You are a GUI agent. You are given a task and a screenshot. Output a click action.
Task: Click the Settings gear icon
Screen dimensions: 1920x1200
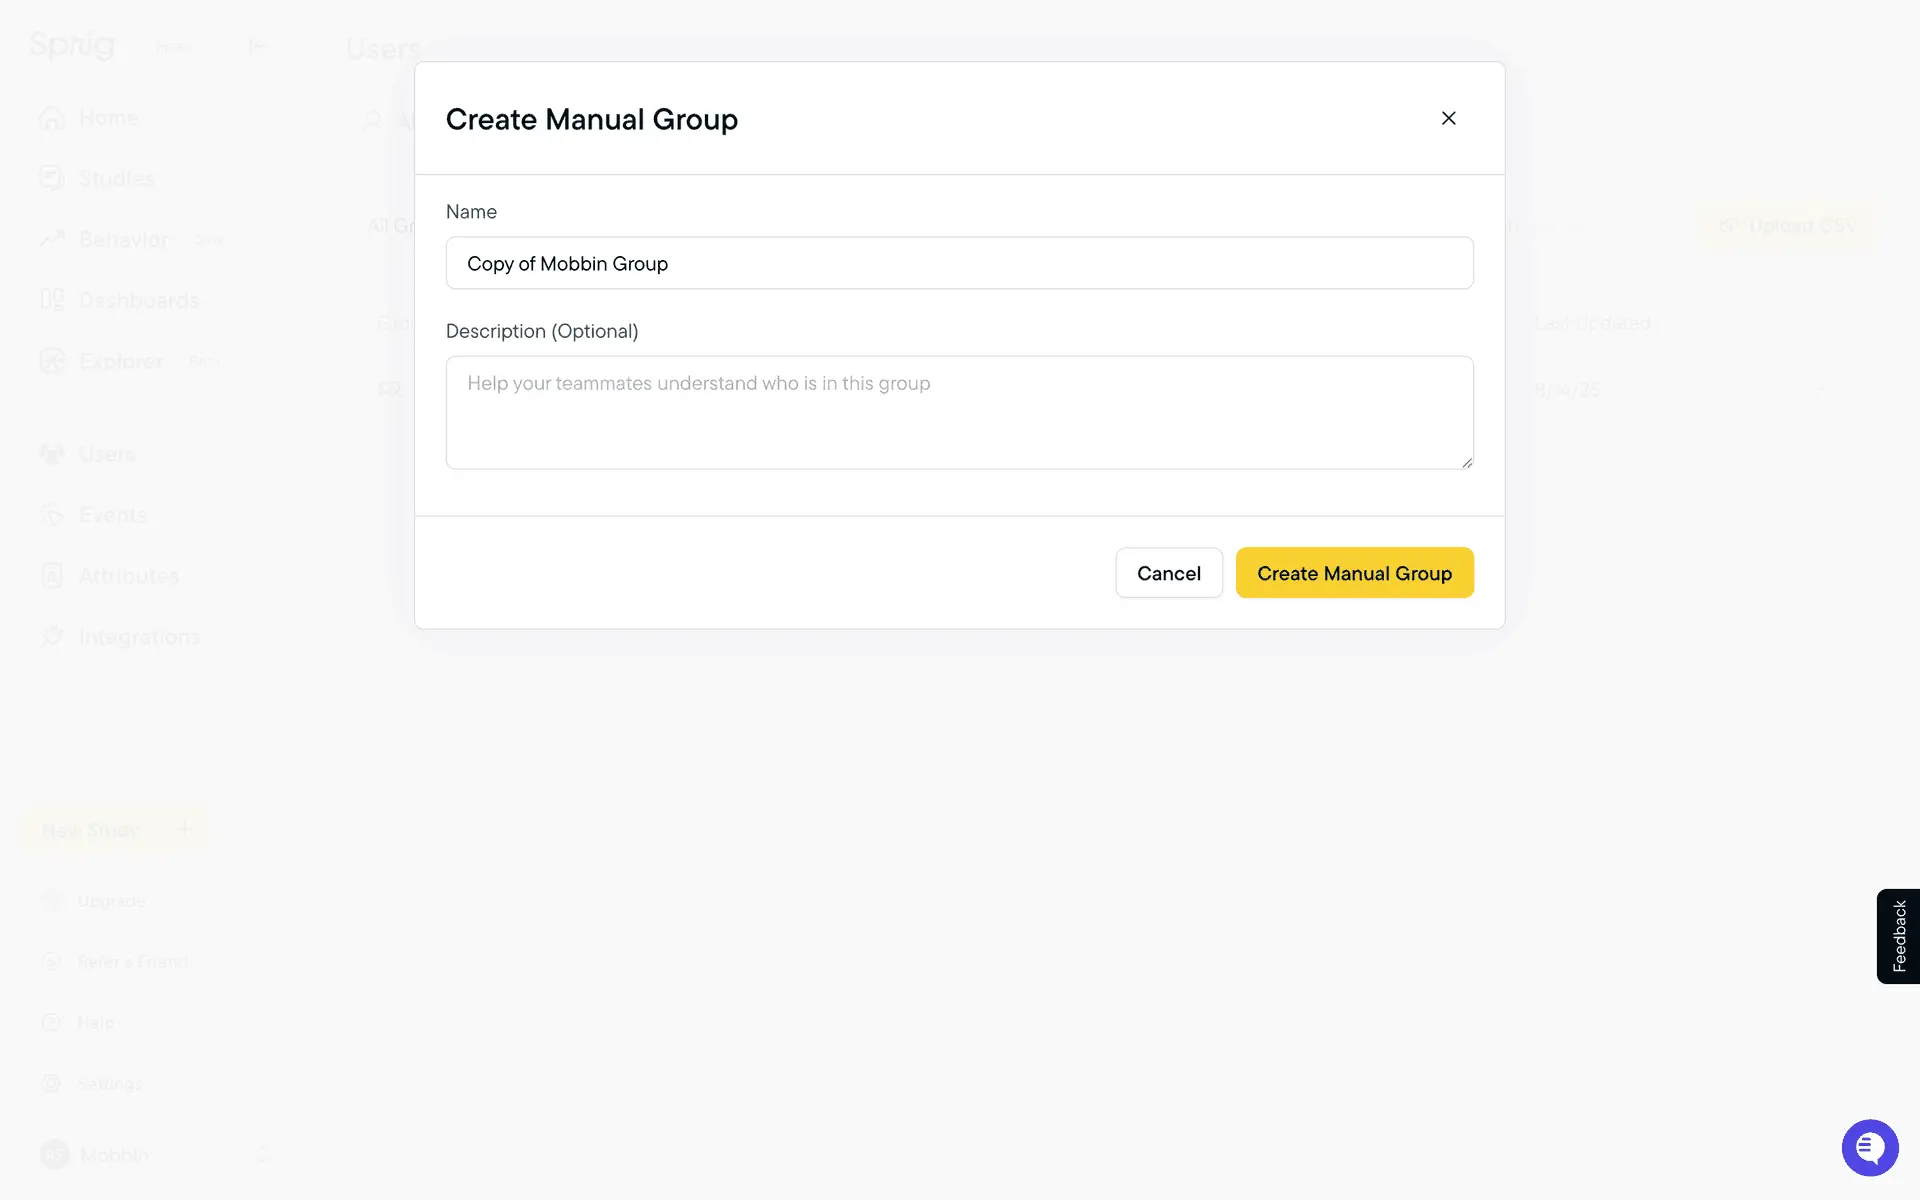pos(52,1083)
